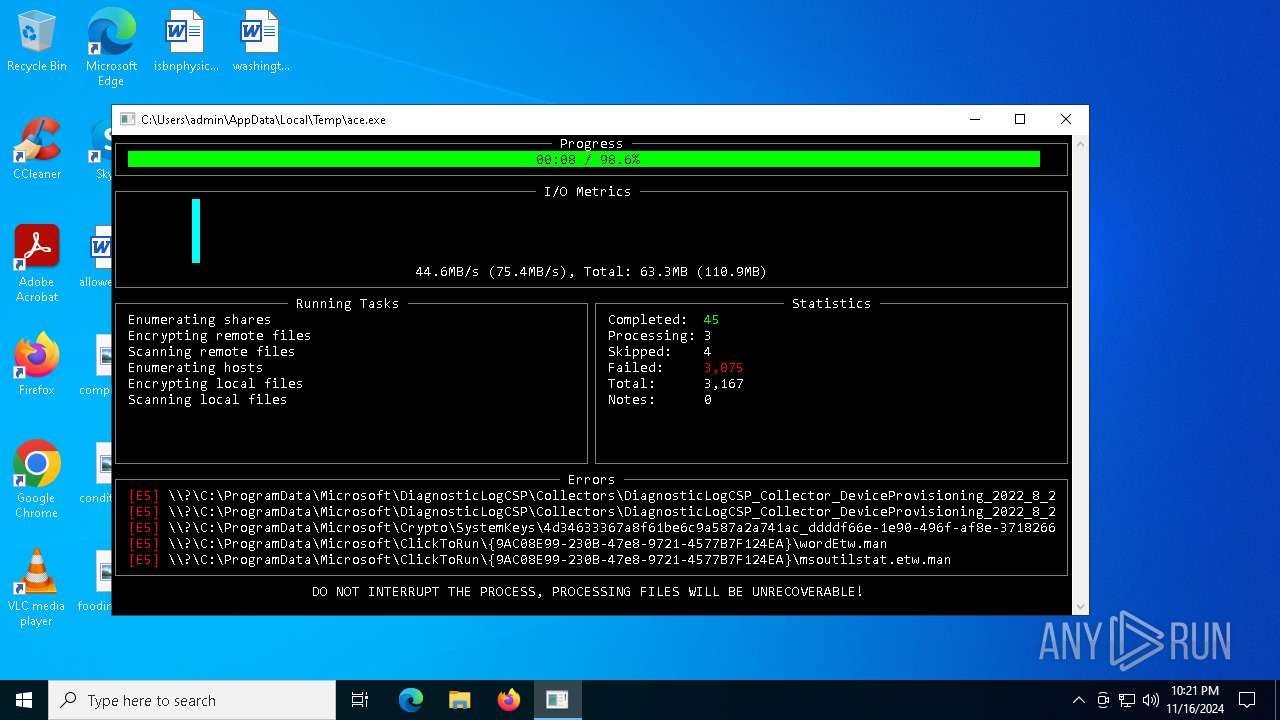
Task: Open the Windows Start menu
Action: (24, 700)
